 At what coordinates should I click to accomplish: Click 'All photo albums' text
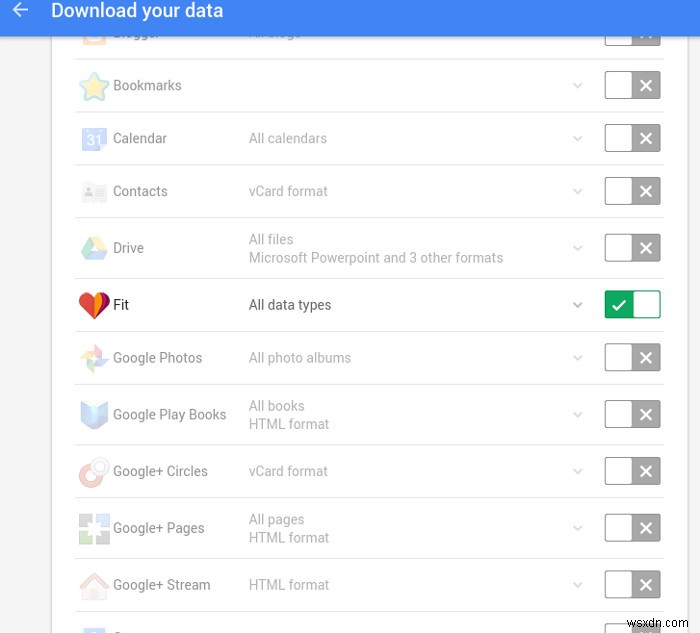[300, 358]
